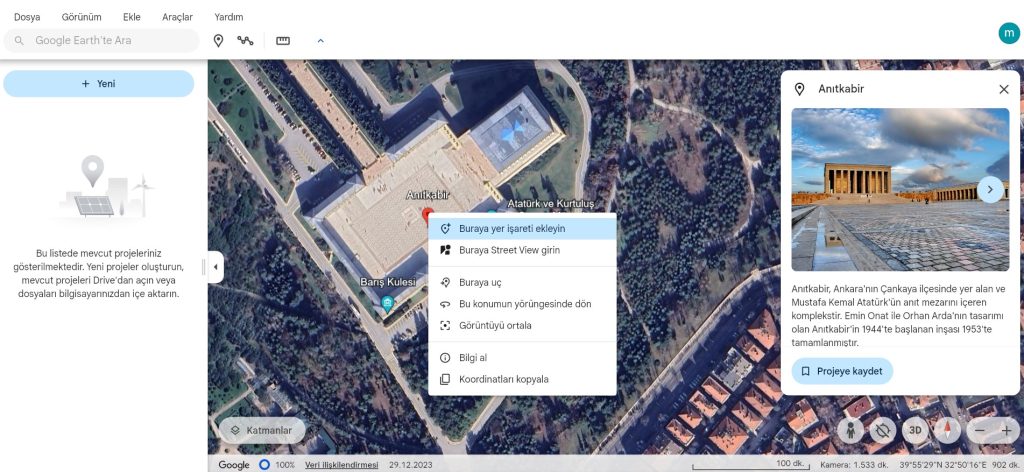Click the 100 dk. scale bar
The height and width of the screenshot is (472, 1024).
(750, 464)
